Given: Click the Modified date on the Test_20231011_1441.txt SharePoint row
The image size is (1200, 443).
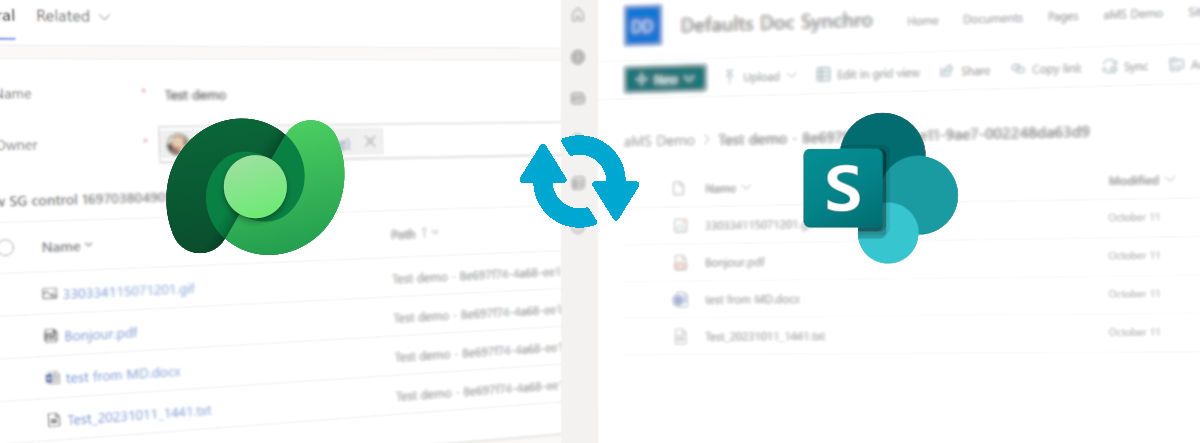Looking at the screenshot, I should [x=1134, y=331].
